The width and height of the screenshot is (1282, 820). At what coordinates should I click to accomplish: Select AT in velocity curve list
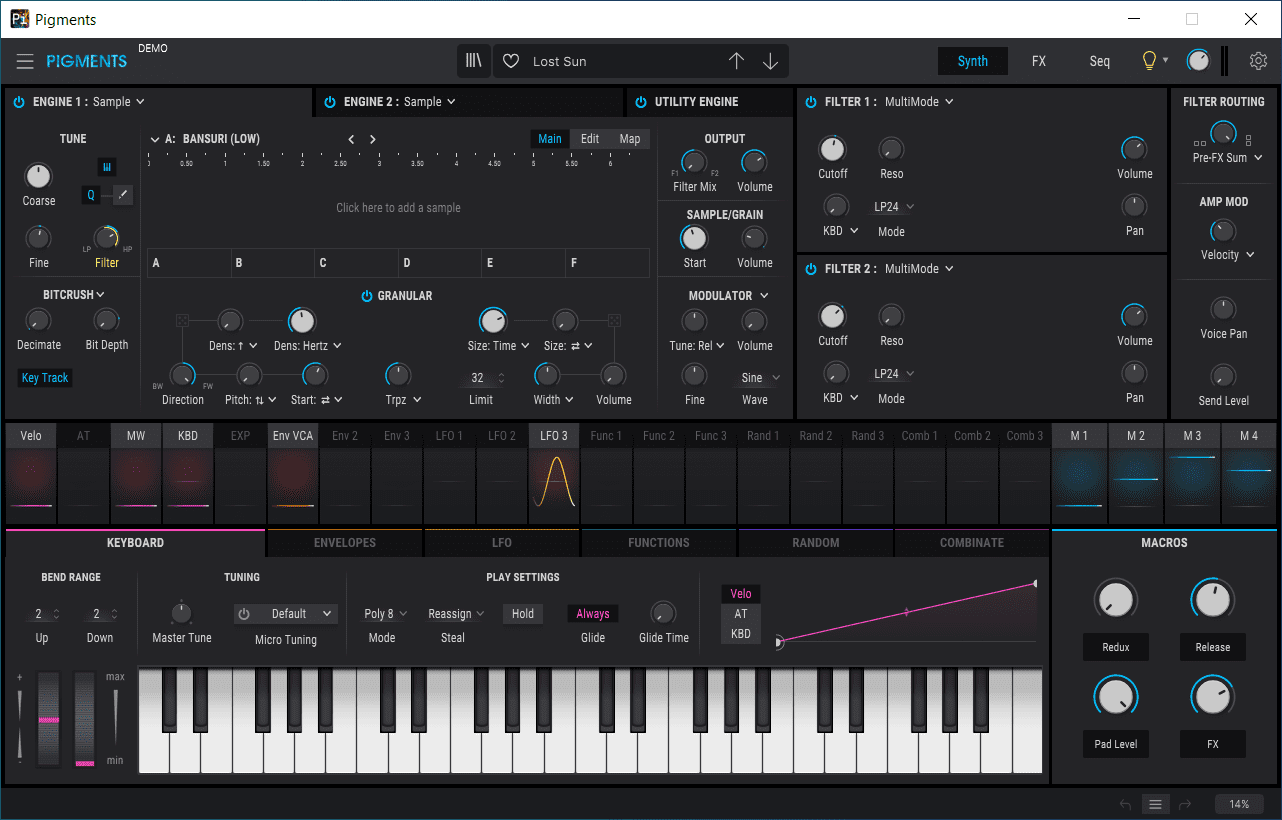[x=741, y=614]
